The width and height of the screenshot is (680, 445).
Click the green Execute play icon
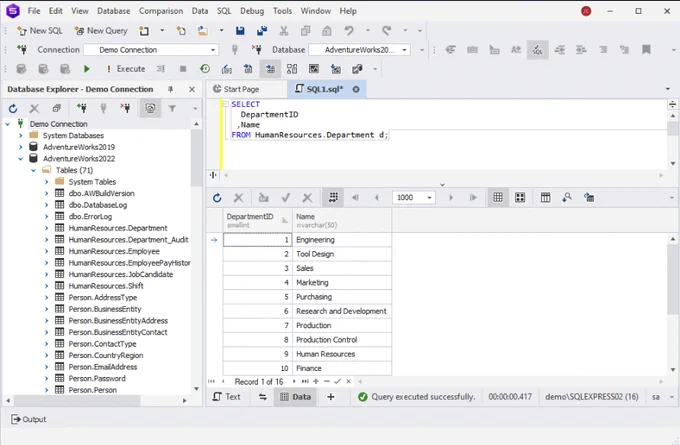pos(87,69)
